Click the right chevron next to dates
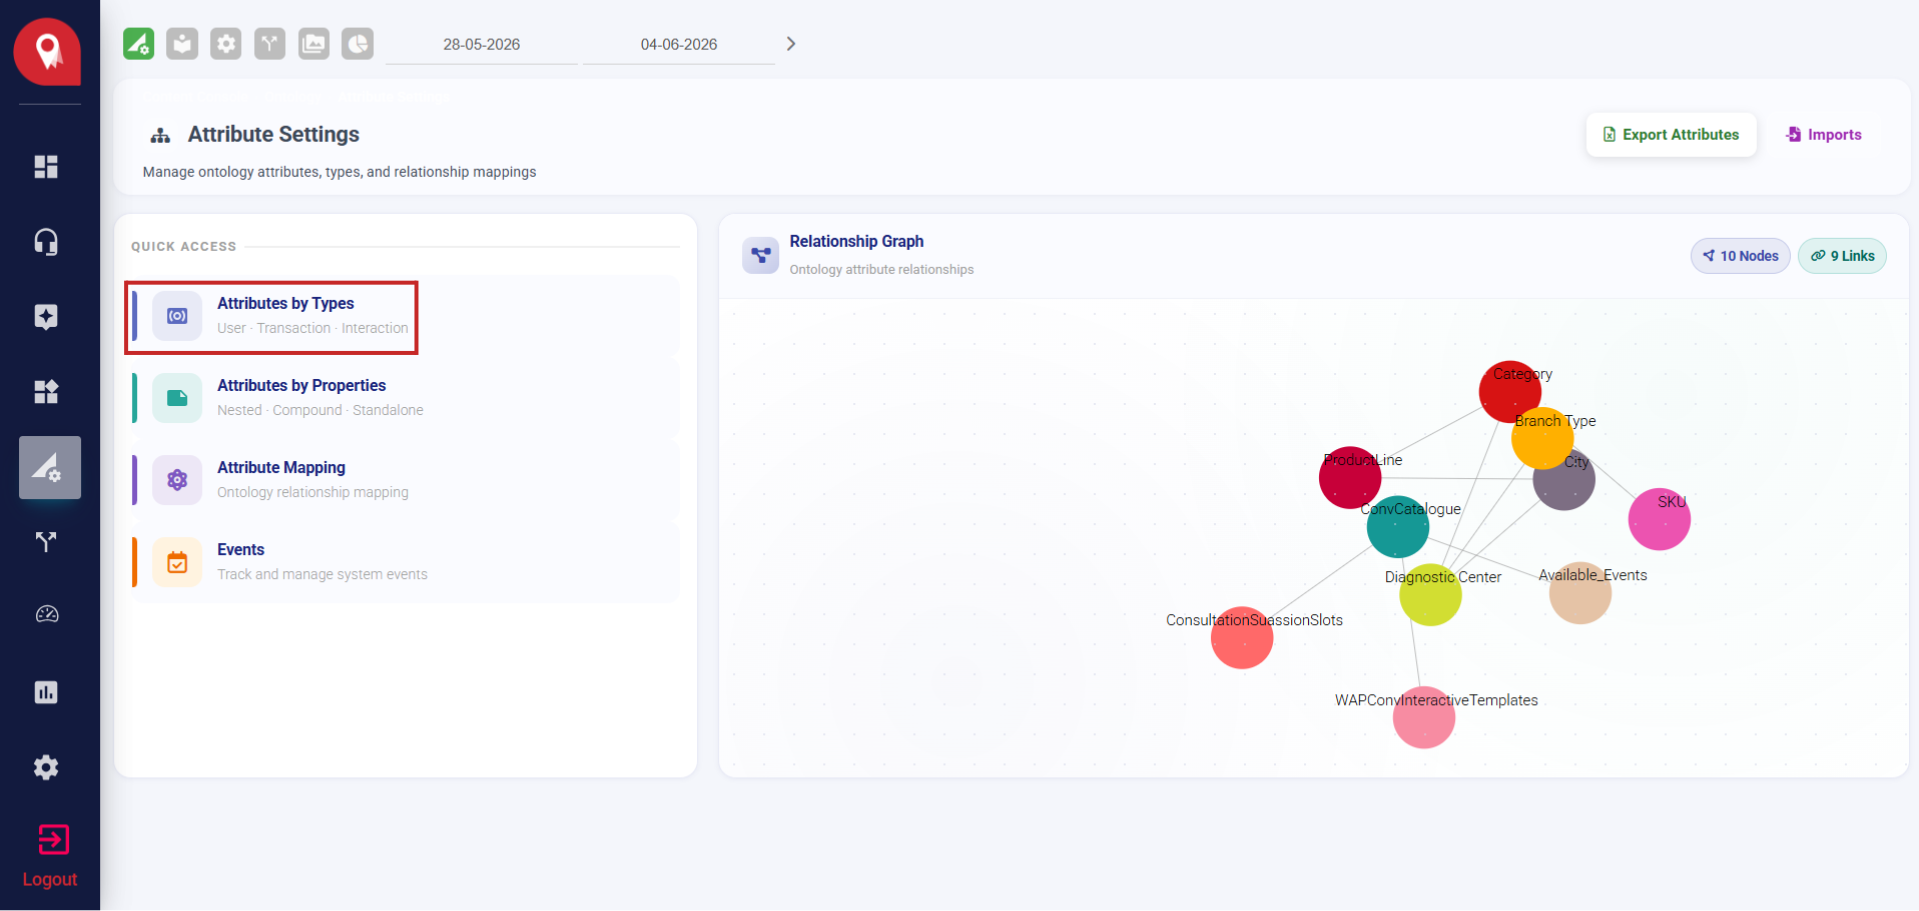 pyautogui.click(x=791, y=44)
